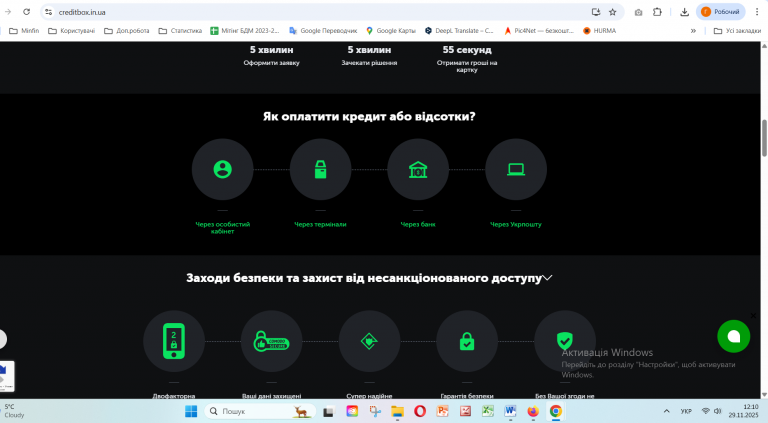This screenshot has height=423, width=768.
Task: Open the Доп.робота bookmarks folder
Action: pyautogui.click(x=127, y=30)
